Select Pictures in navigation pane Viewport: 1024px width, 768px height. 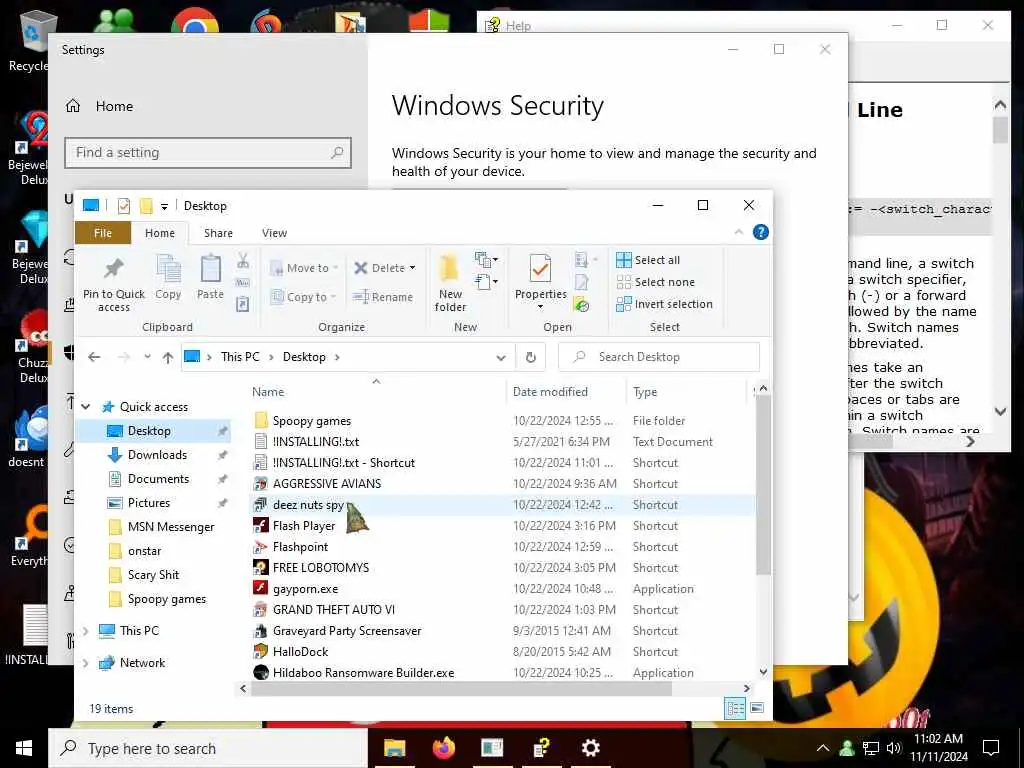148,503
